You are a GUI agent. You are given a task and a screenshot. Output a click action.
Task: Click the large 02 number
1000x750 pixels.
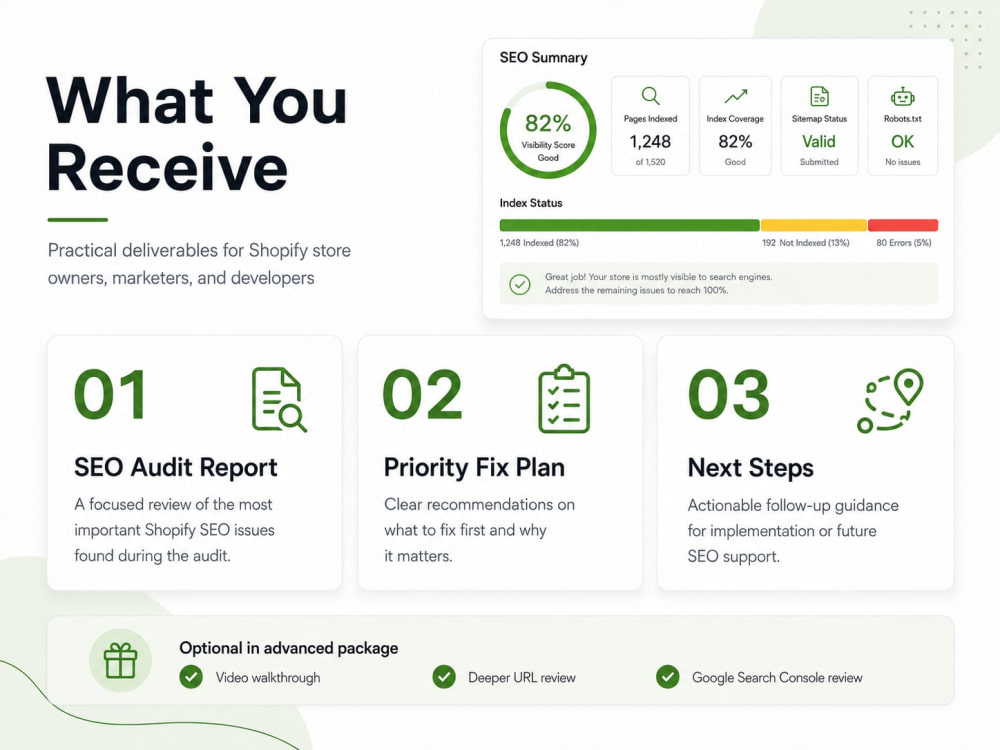click(x=422, y=395)
